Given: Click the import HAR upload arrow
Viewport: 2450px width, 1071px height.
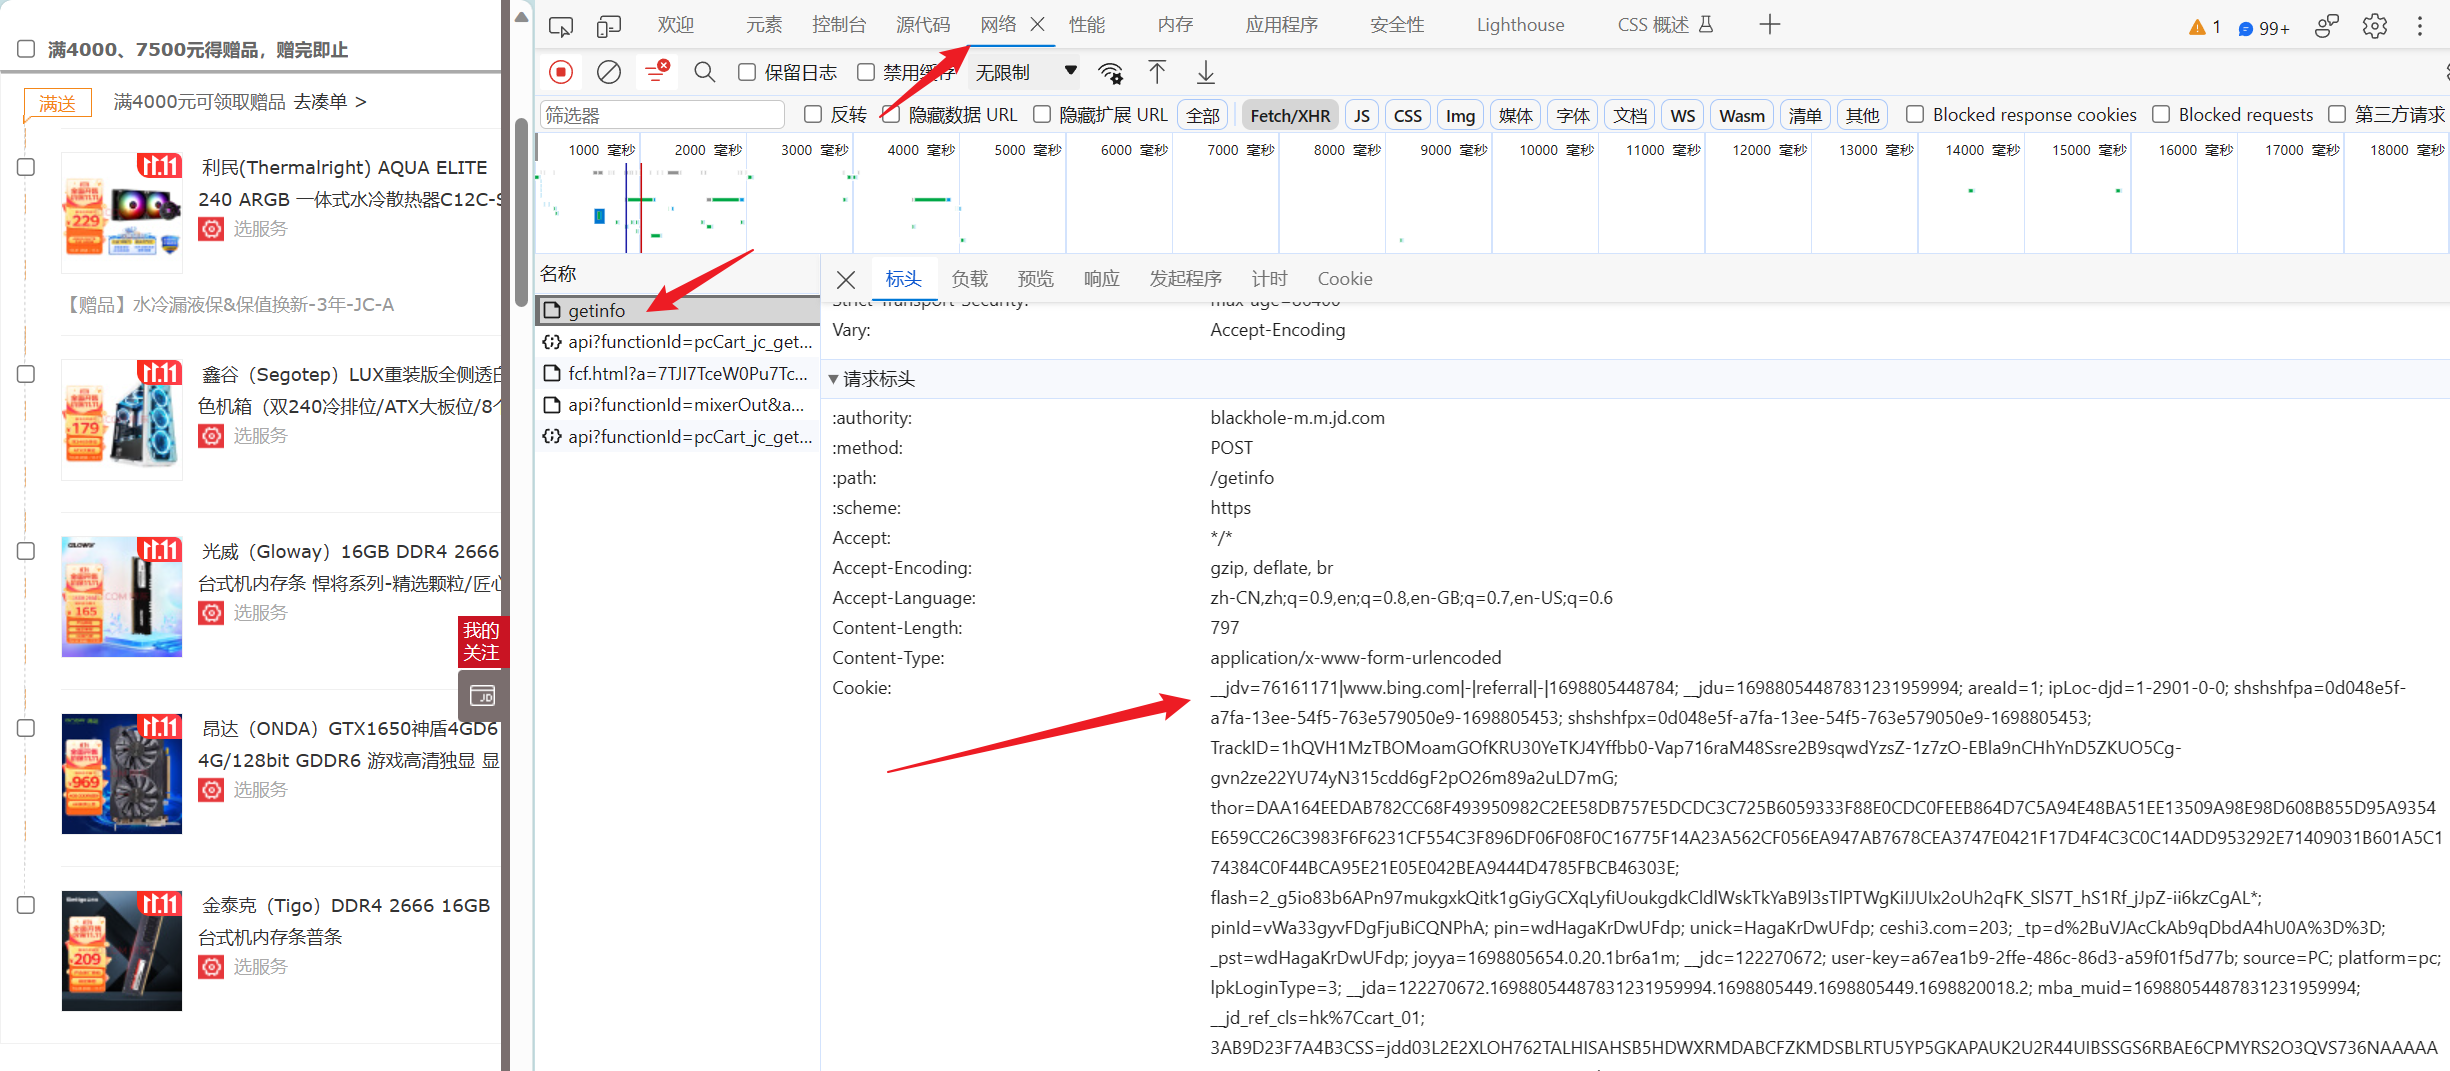Looking at the screenshot, I should (x=1157, y=72).
